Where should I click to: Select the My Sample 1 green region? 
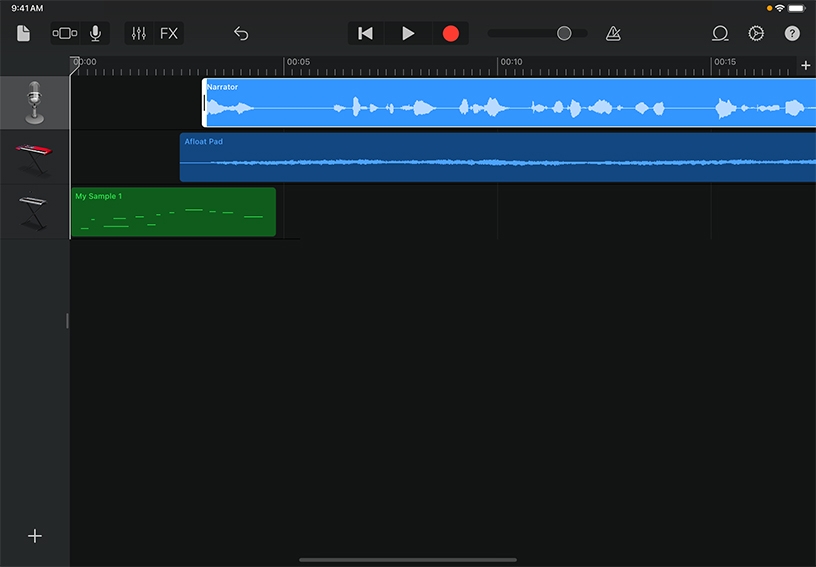coord(173,211)
